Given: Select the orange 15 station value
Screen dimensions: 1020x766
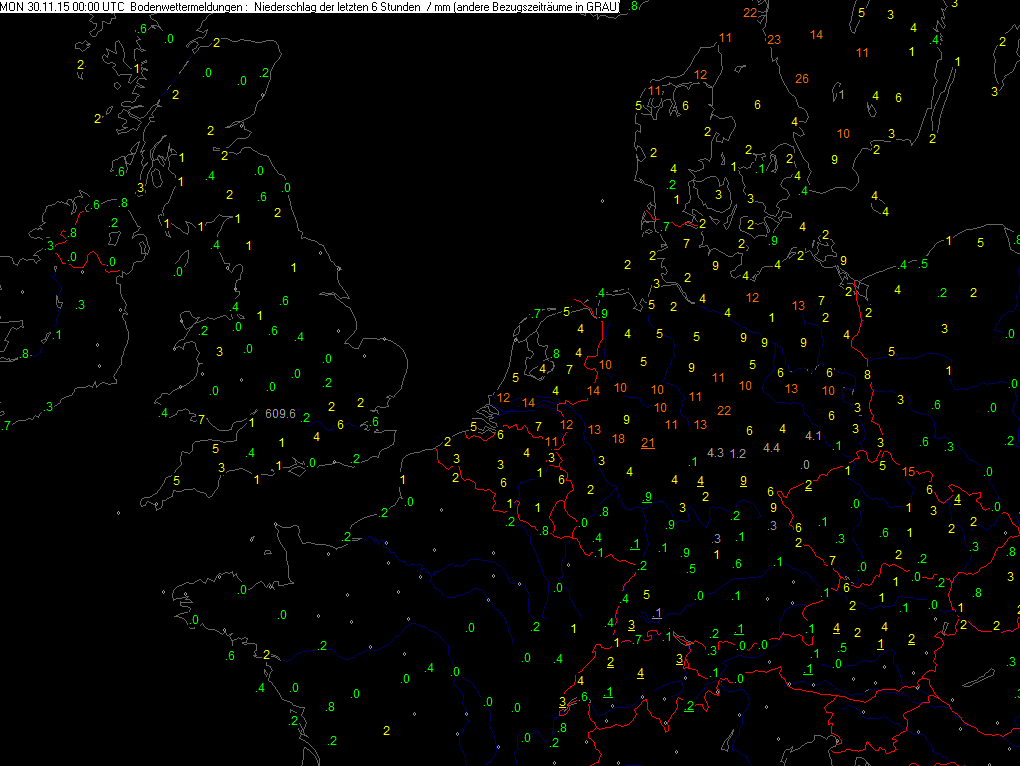Looking at the screenshot, I should pos(908,471).
